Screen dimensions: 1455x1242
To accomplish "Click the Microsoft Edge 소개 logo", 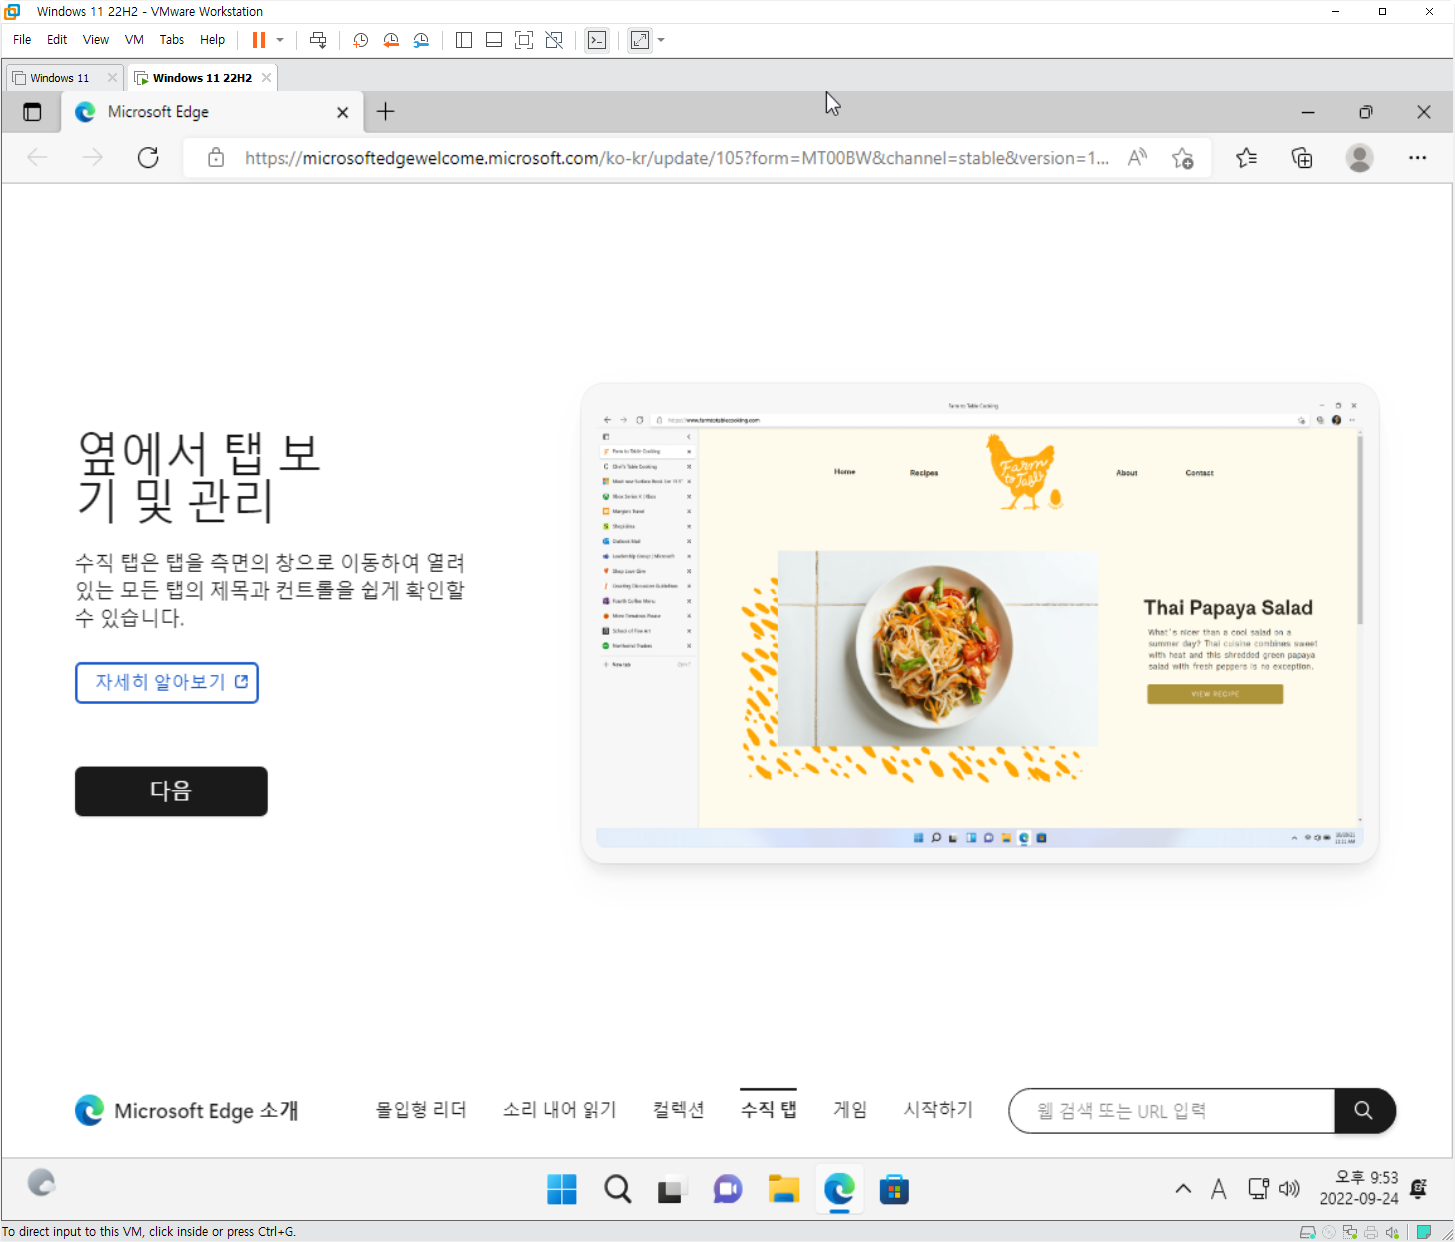I will [x=187, y=1111].
